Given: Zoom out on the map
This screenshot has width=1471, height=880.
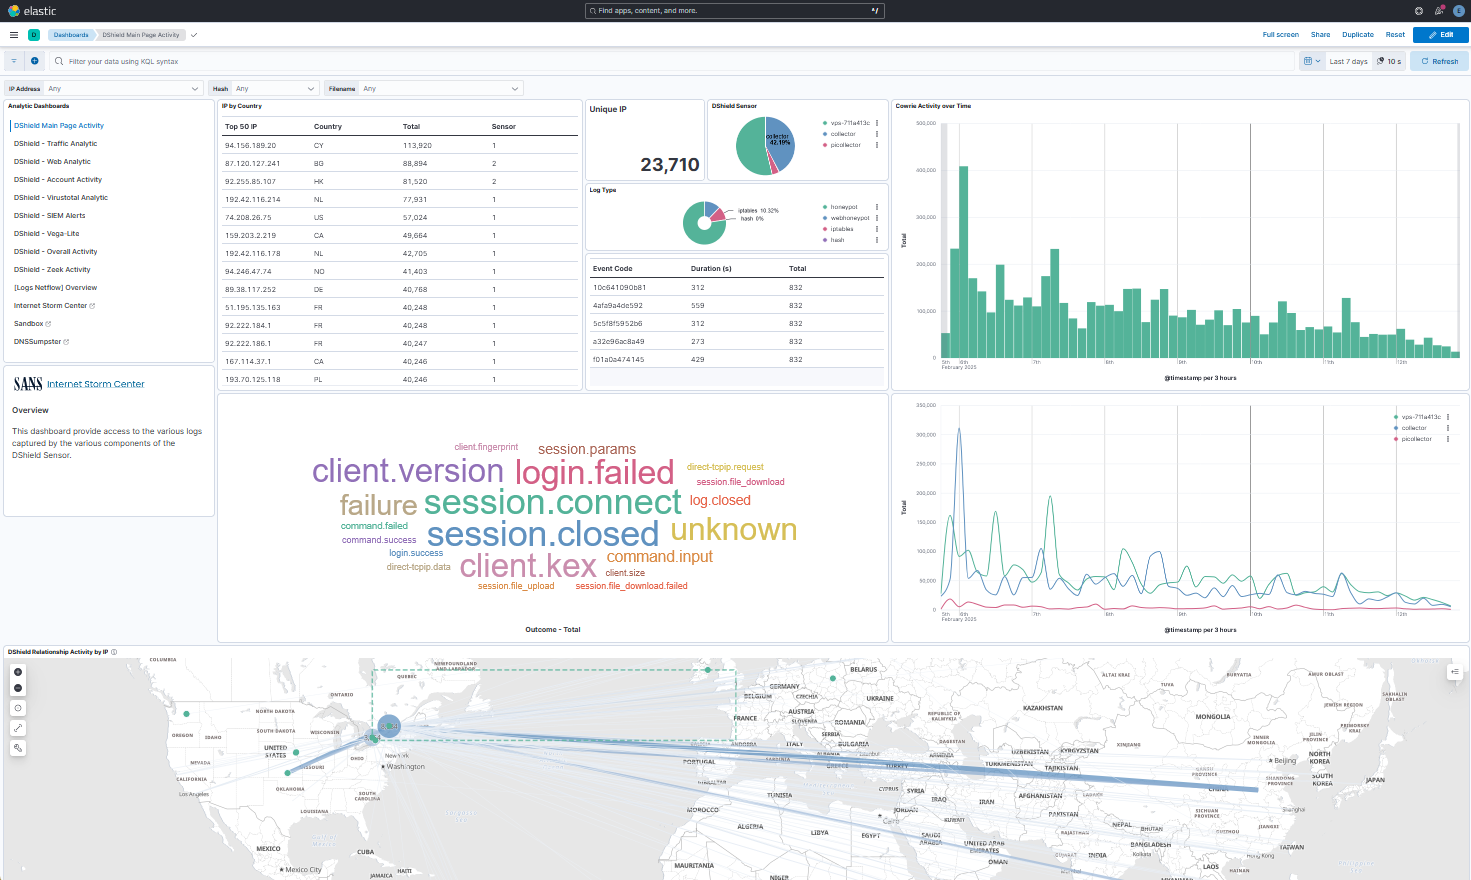Looking at the screenshot, I should click(x=18, y=688).
